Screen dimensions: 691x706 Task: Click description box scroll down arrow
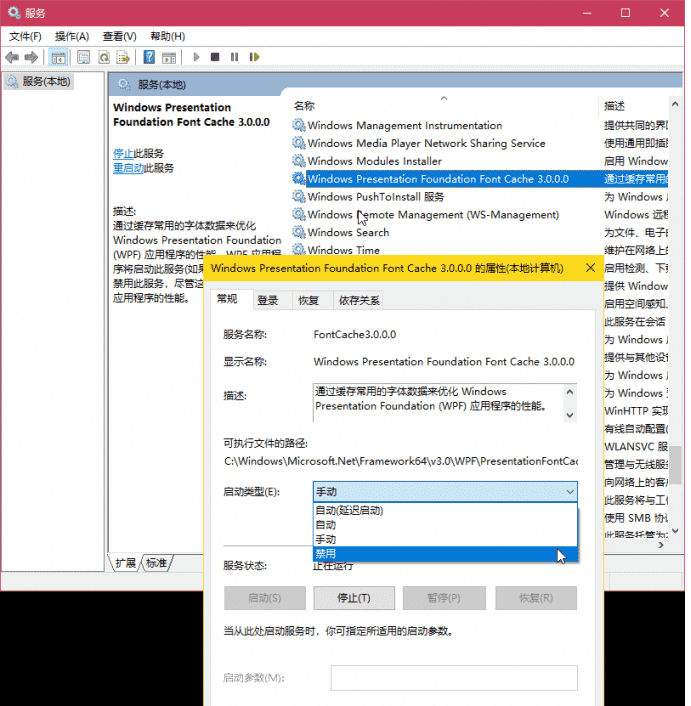[x=570, y=415]
